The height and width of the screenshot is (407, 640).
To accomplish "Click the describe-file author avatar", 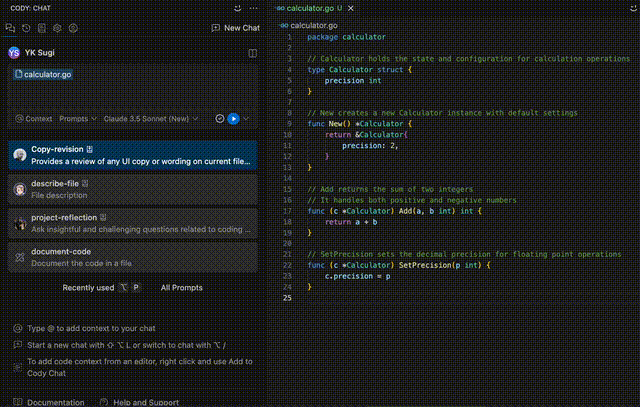I will click(20, 189).
